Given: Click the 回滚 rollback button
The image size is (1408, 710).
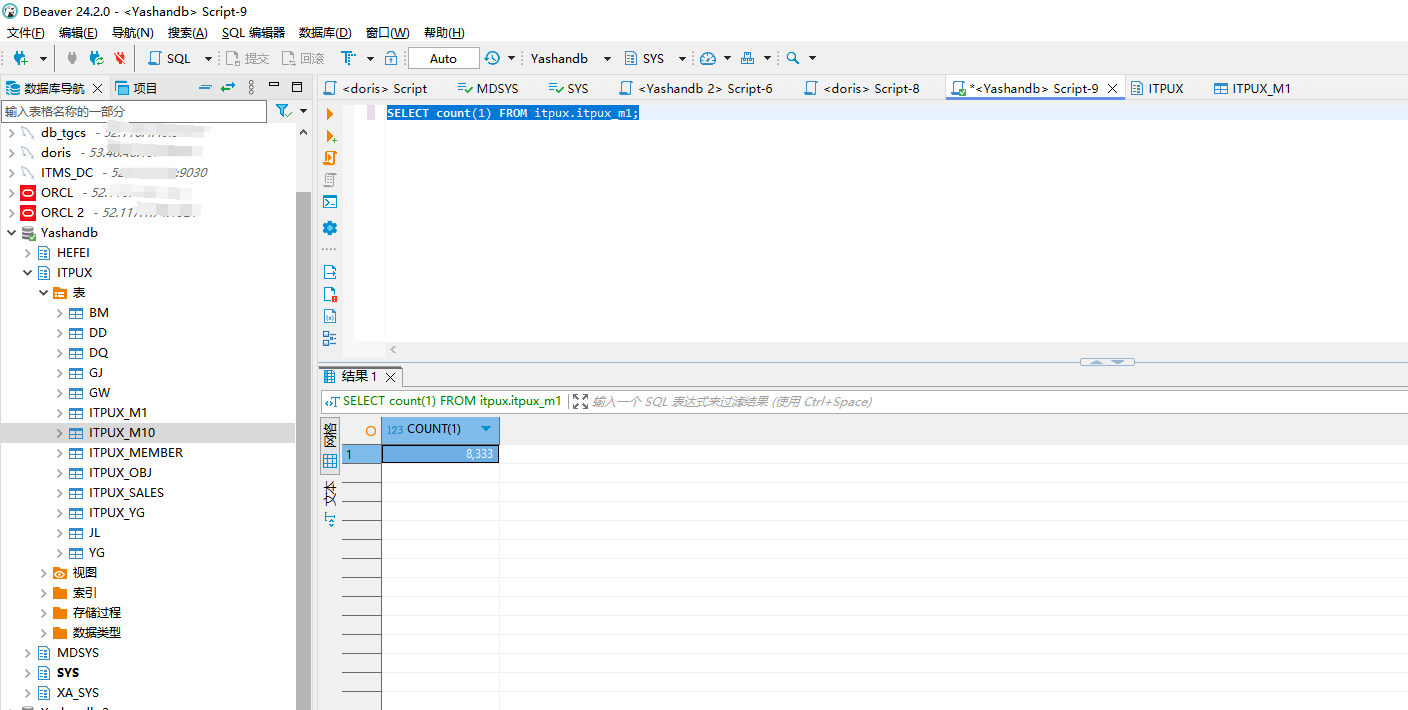Looking at the screenshot, I should click(303, 58).
